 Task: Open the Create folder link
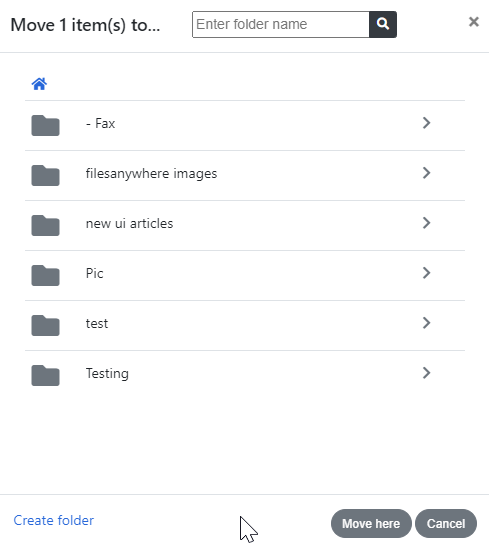(x=53, y=520)
